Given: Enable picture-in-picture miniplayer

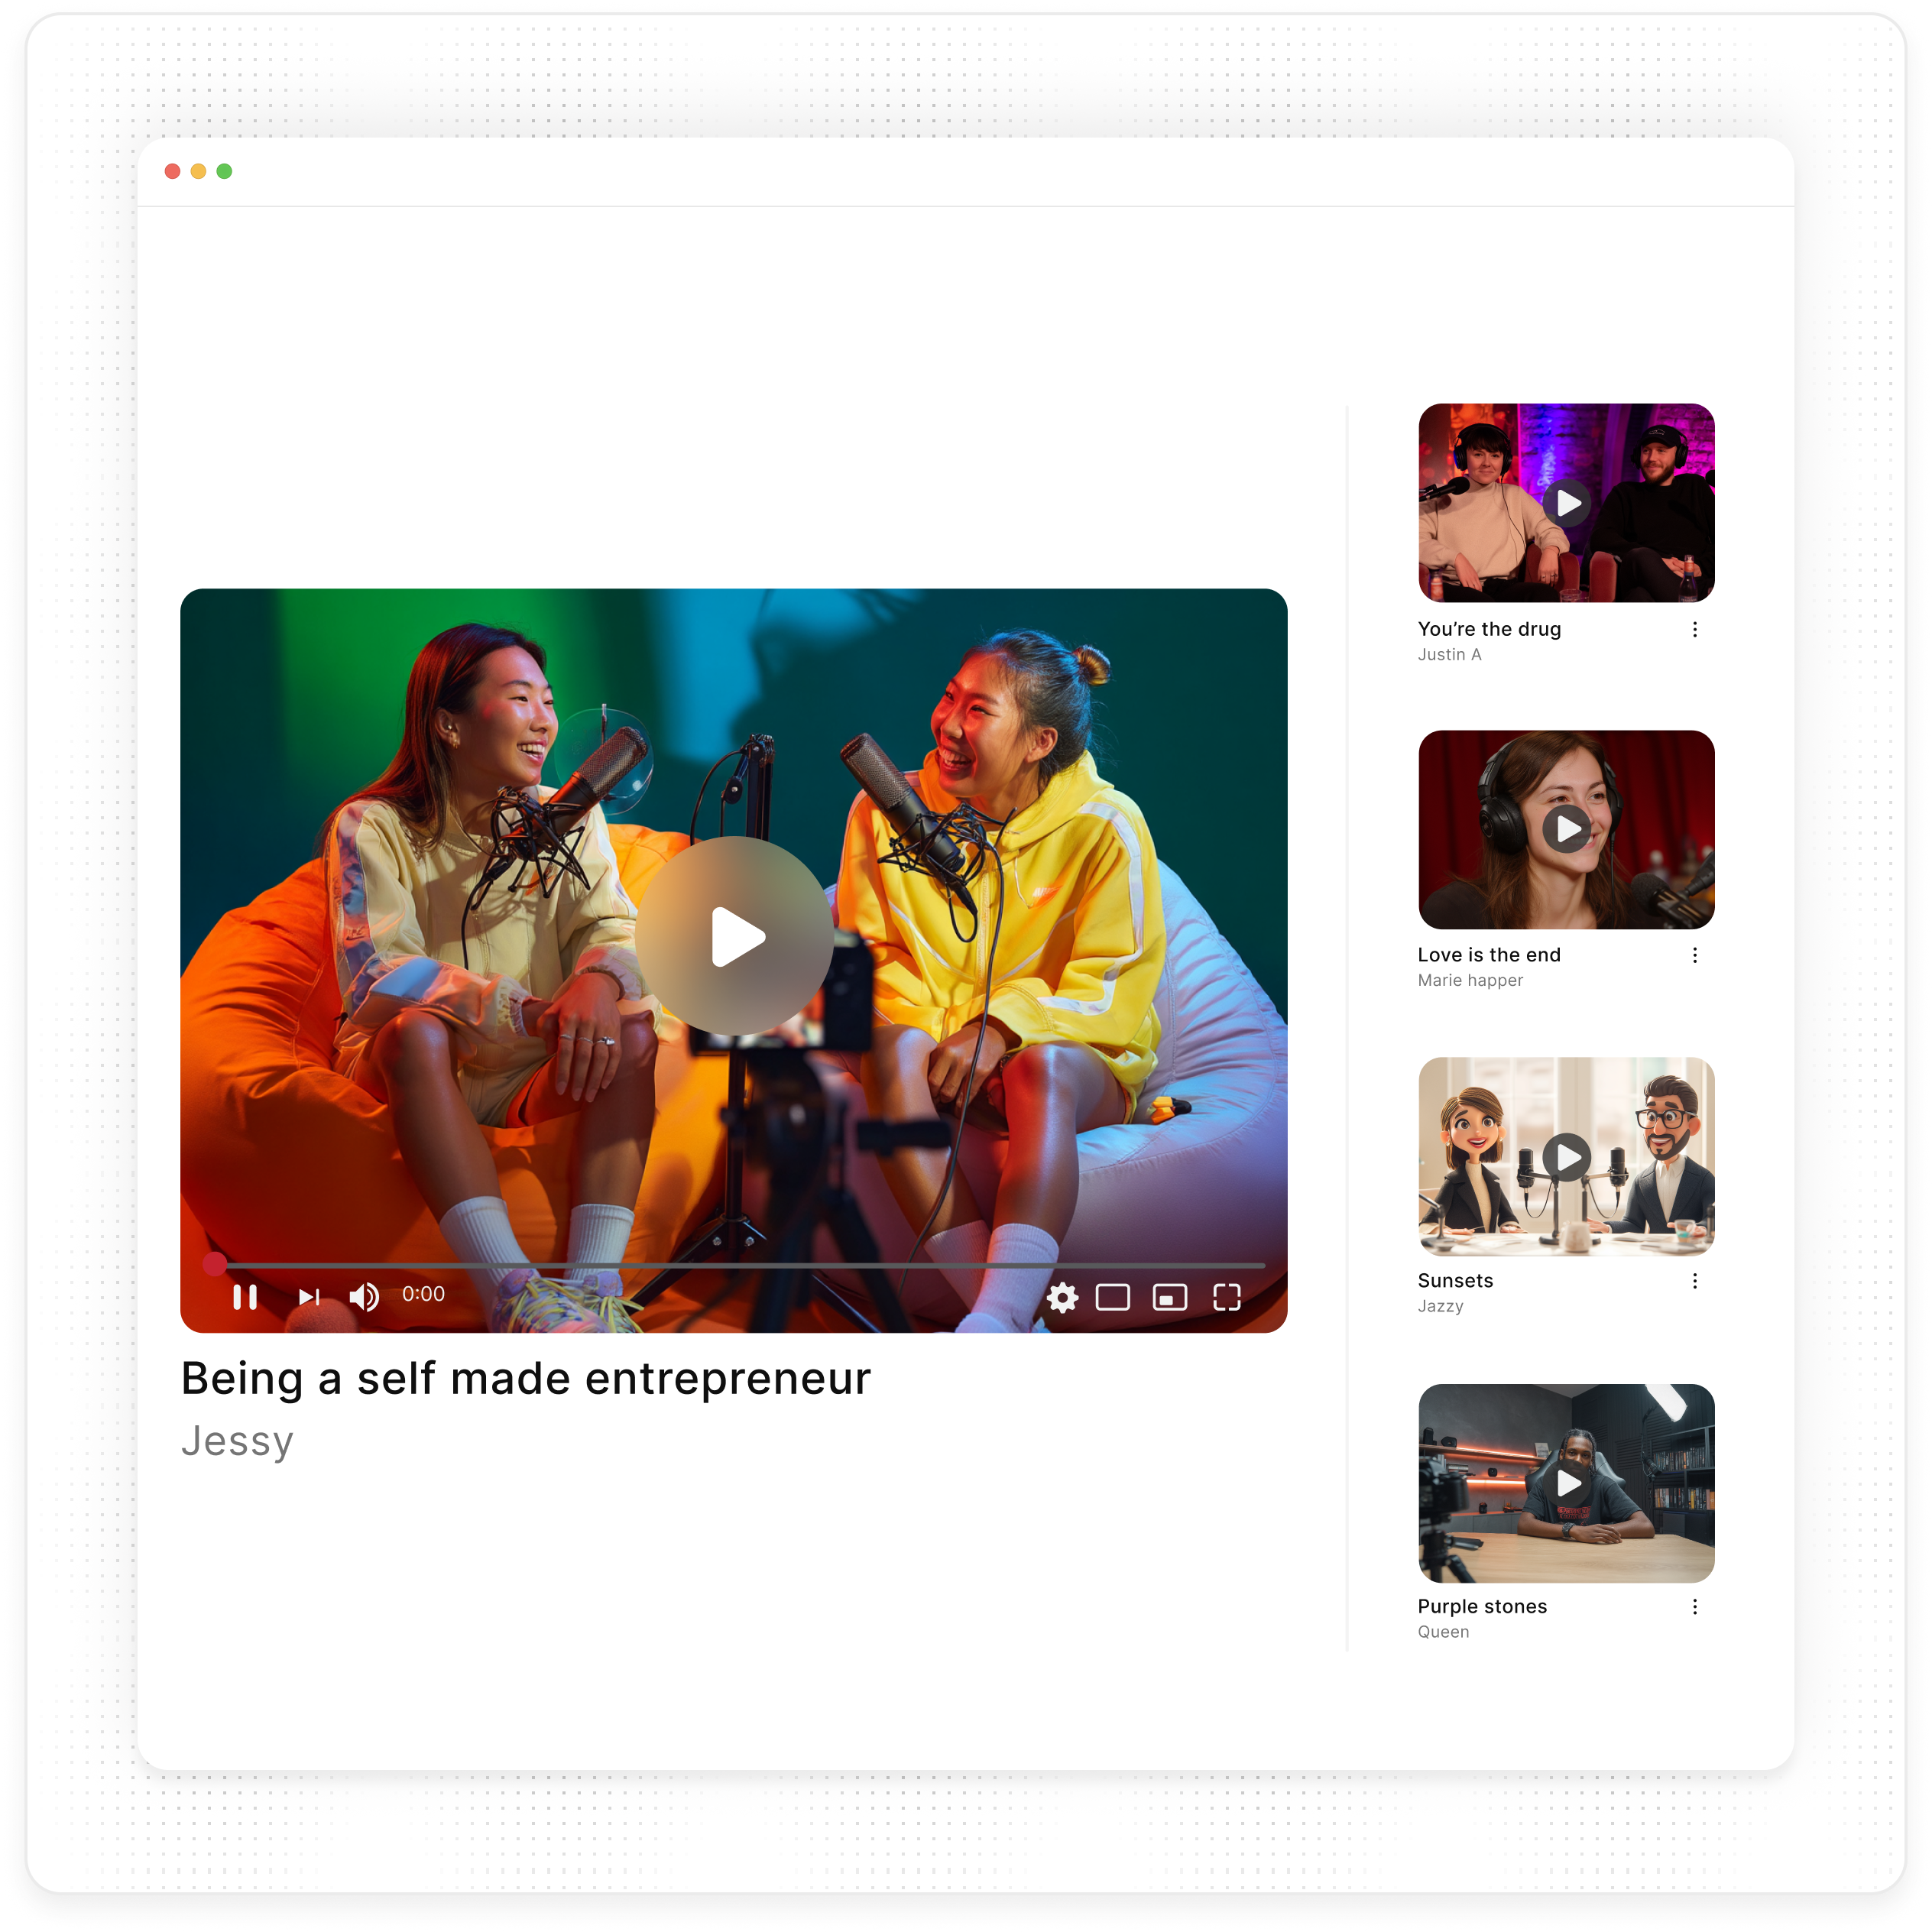Looking at the screenshot, I should tap(1169, 1297).
